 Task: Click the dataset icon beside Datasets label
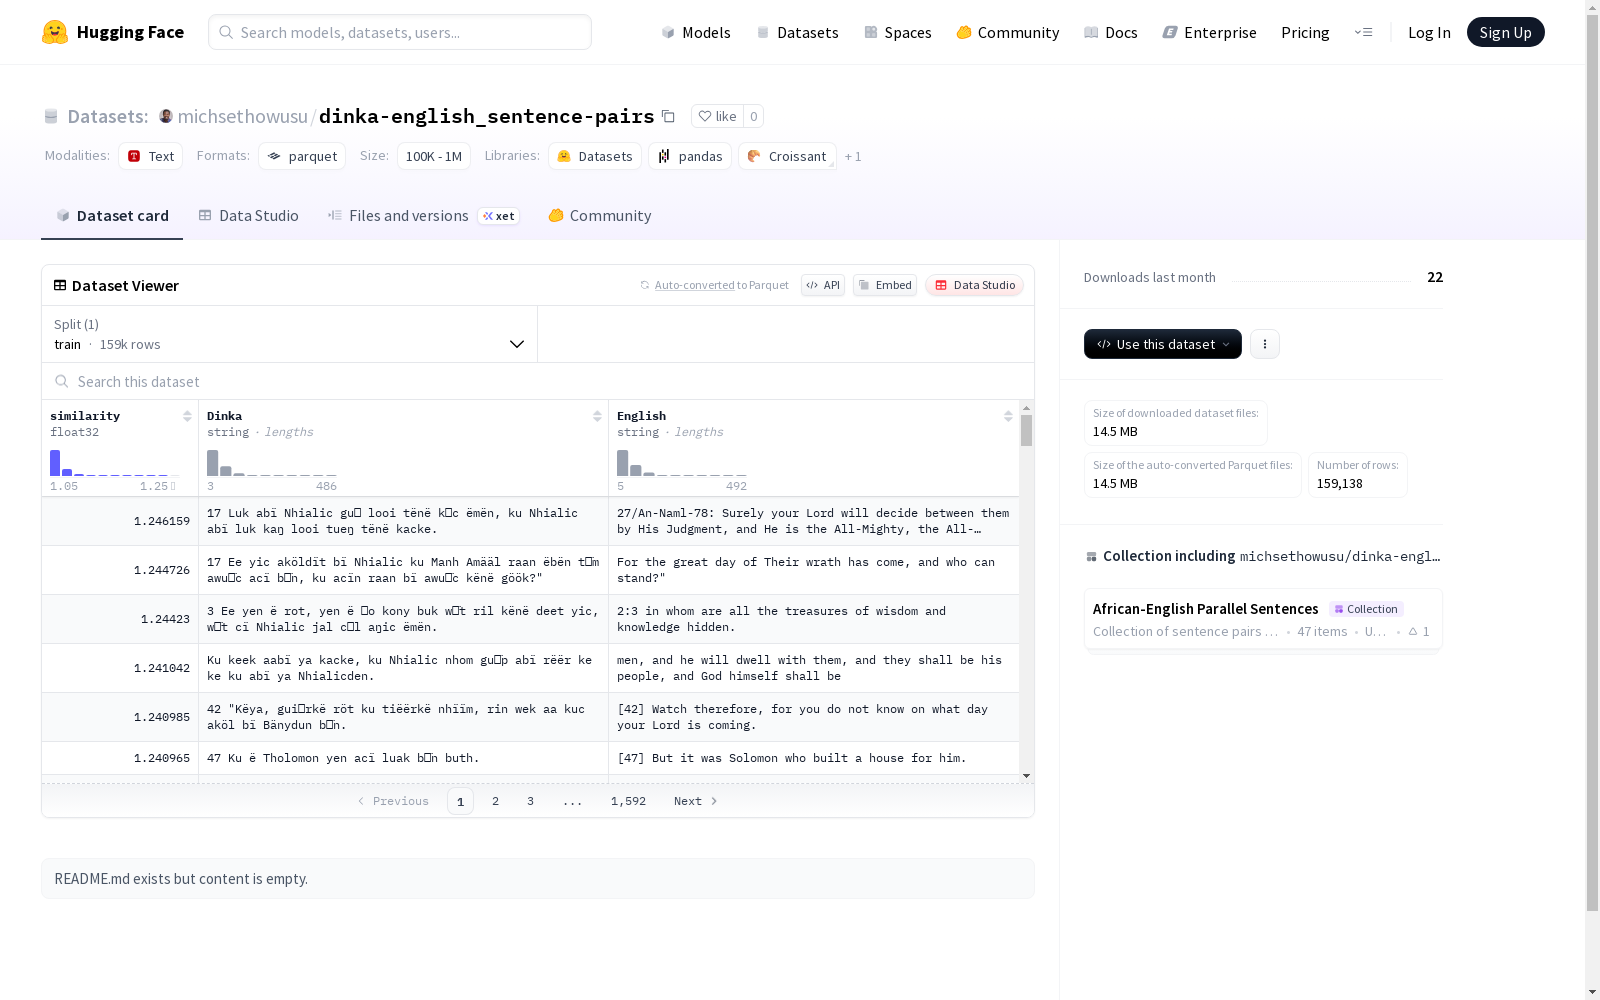tap(51, 116)
